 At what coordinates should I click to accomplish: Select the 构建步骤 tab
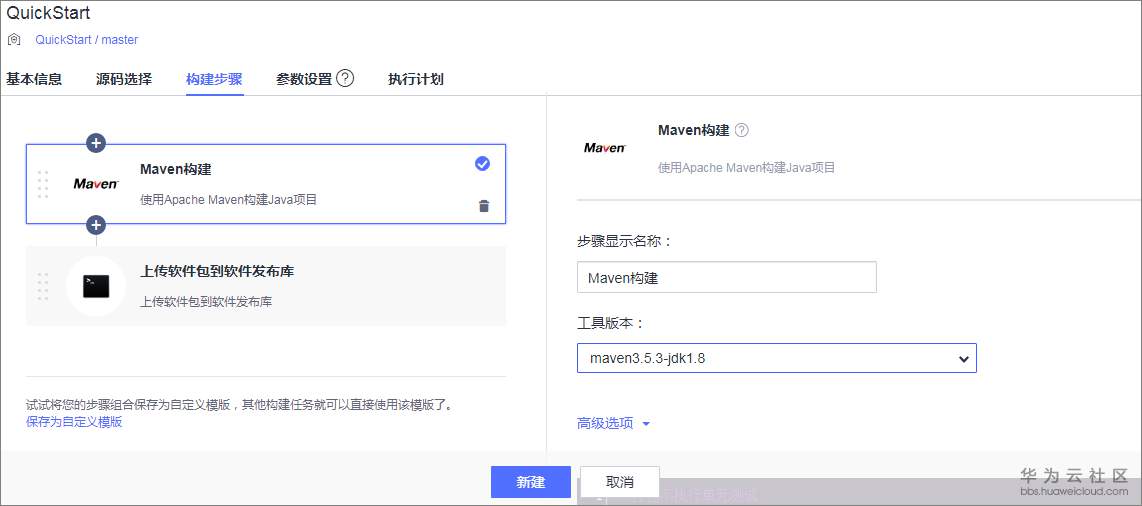coord(214,79)
